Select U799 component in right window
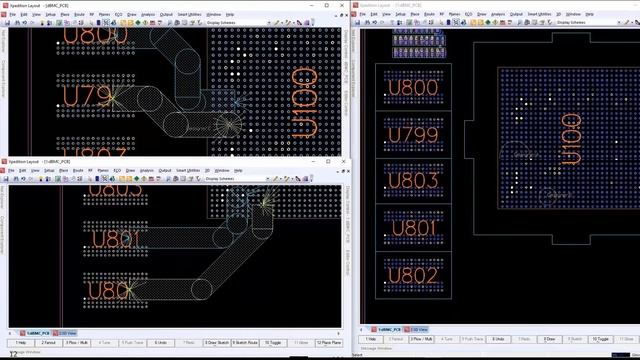The width and height of the screenshot is (640, 360). [x=413, y=134]
